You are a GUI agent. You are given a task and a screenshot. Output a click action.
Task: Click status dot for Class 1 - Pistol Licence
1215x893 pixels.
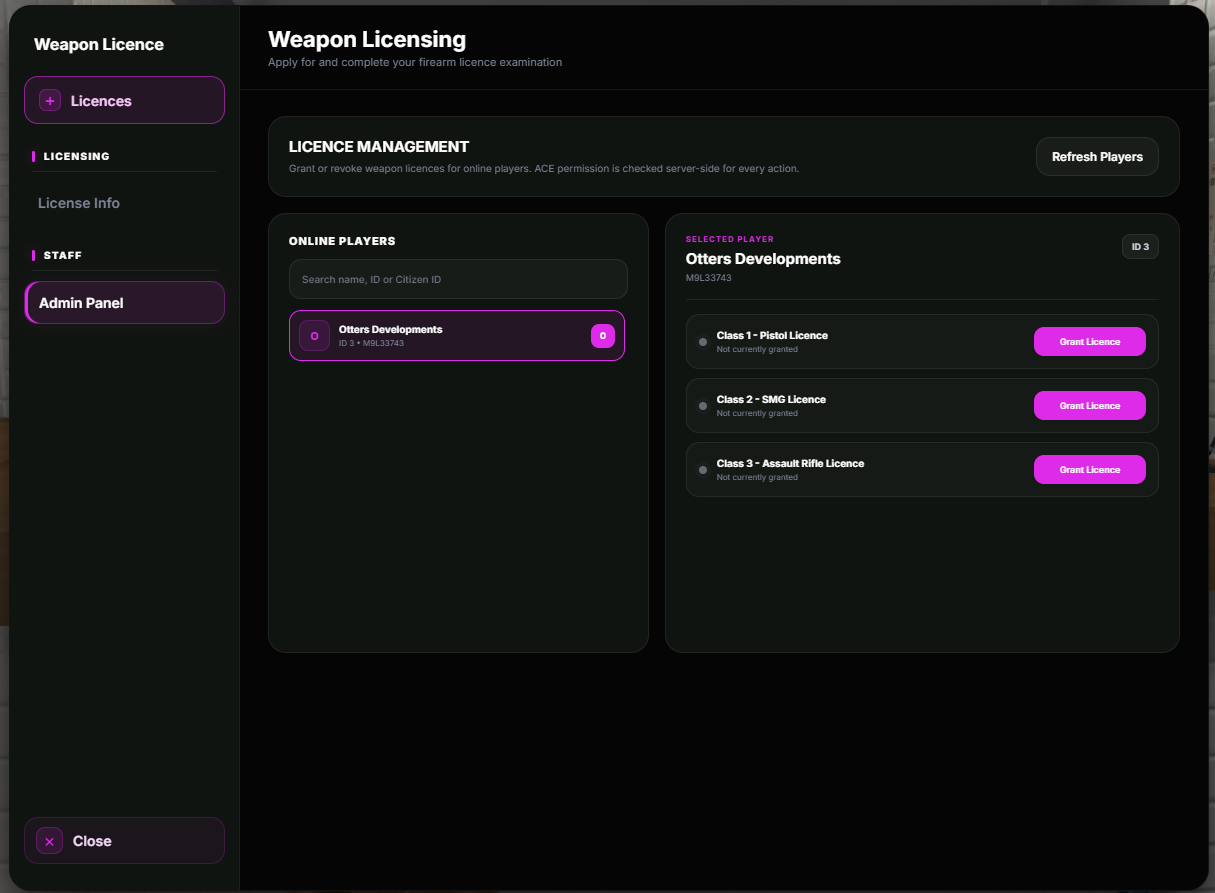[x=703, y=342]
